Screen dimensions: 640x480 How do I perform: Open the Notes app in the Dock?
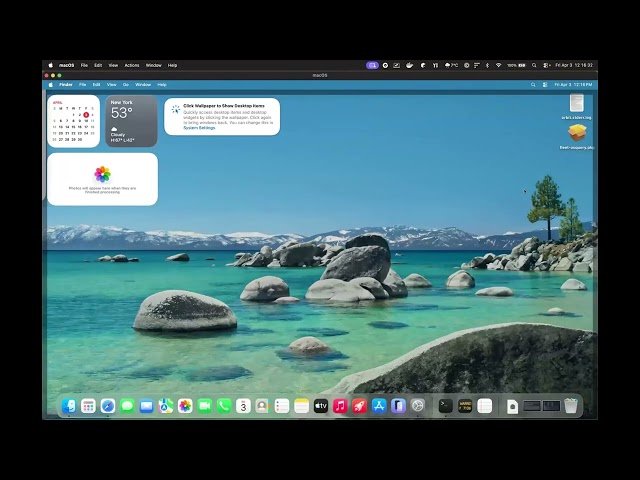(x=301, y=406)
